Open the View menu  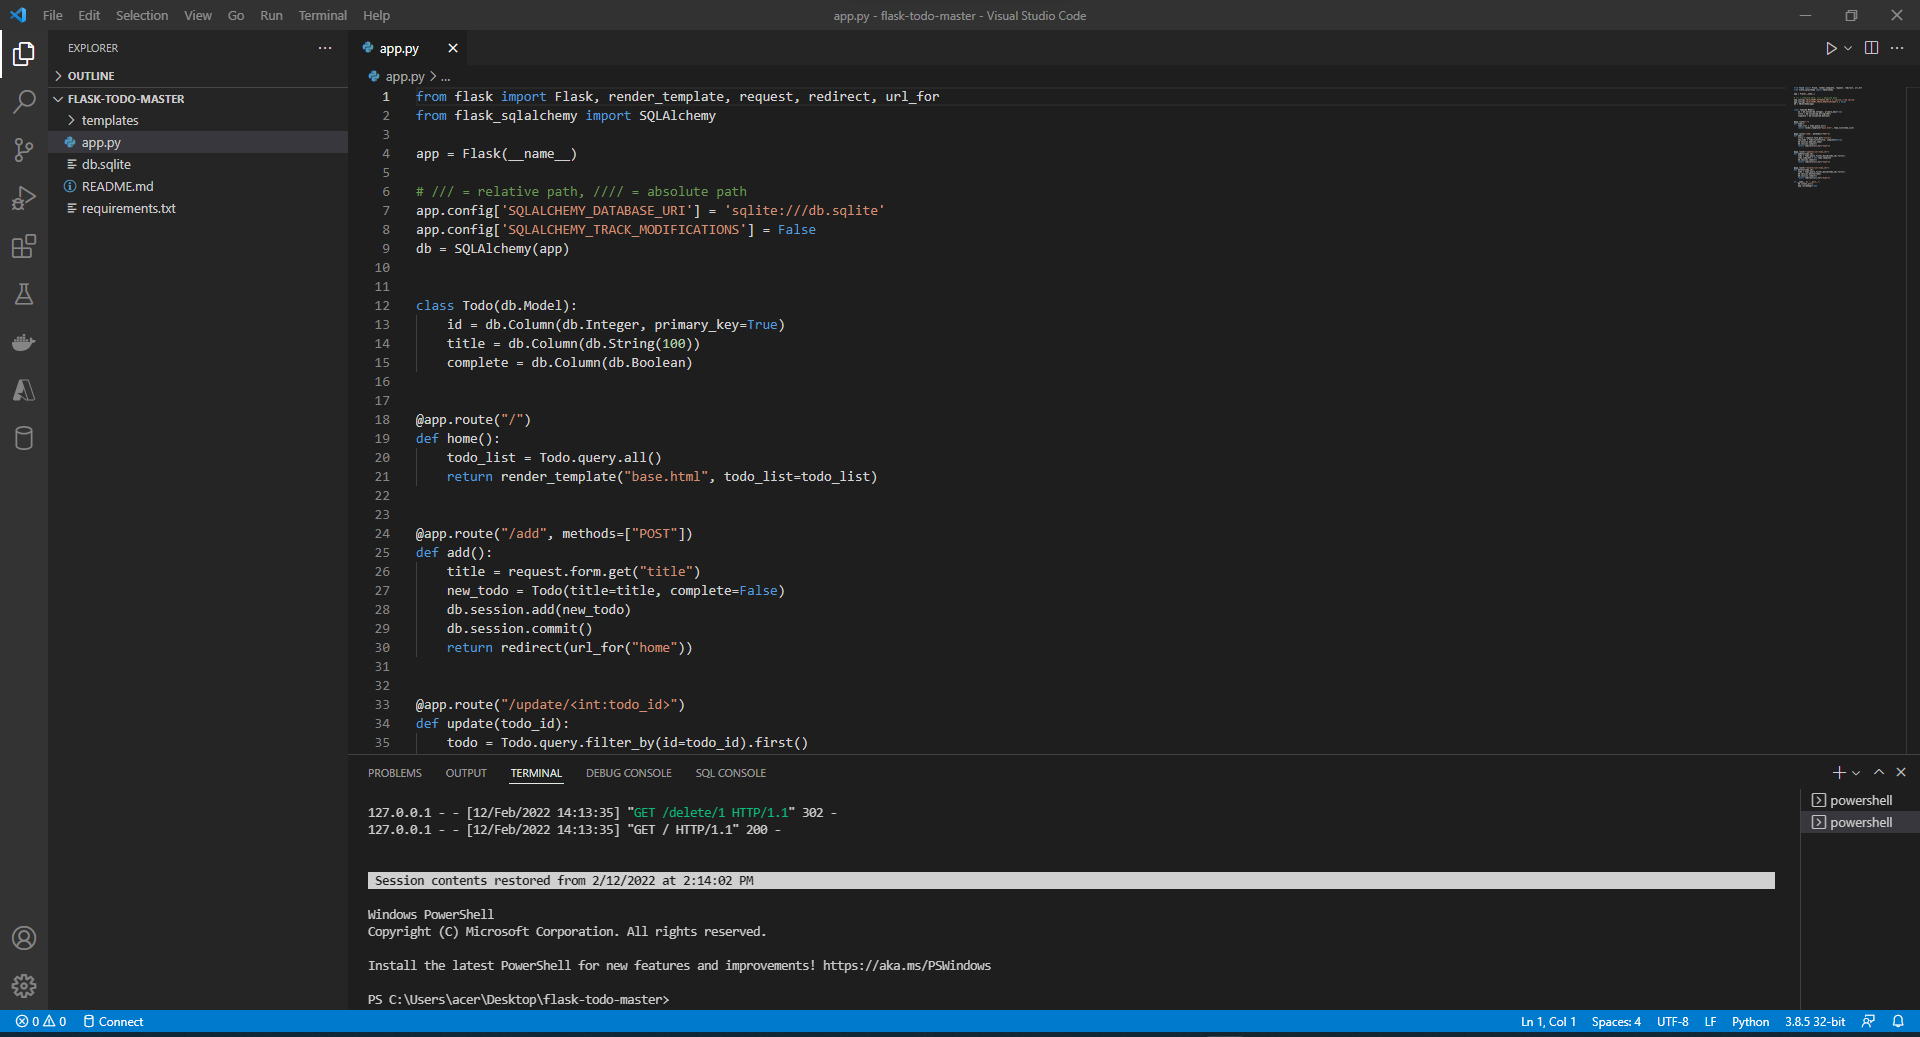(x=198, y=15)
